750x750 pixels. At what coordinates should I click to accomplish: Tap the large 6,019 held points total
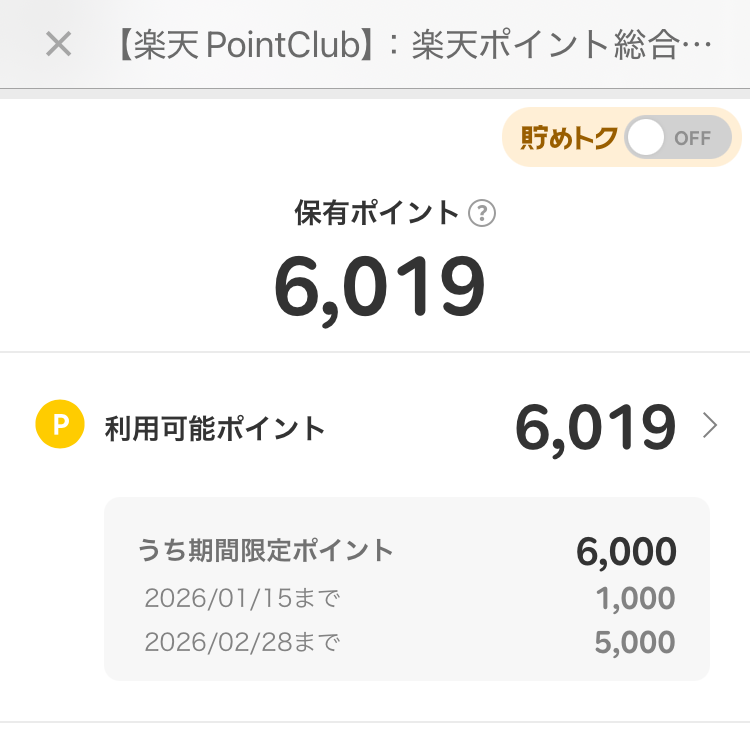[379, 287]
